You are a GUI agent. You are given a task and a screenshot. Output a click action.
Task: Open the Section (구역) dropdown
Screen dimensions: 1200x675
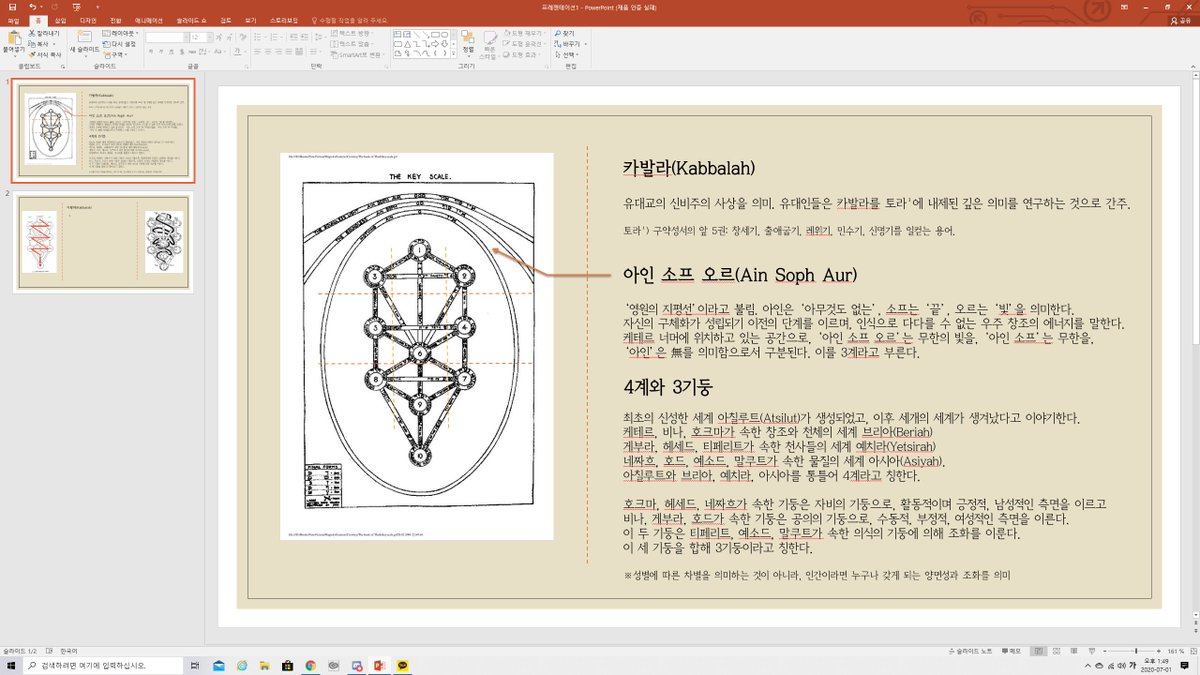116,54
